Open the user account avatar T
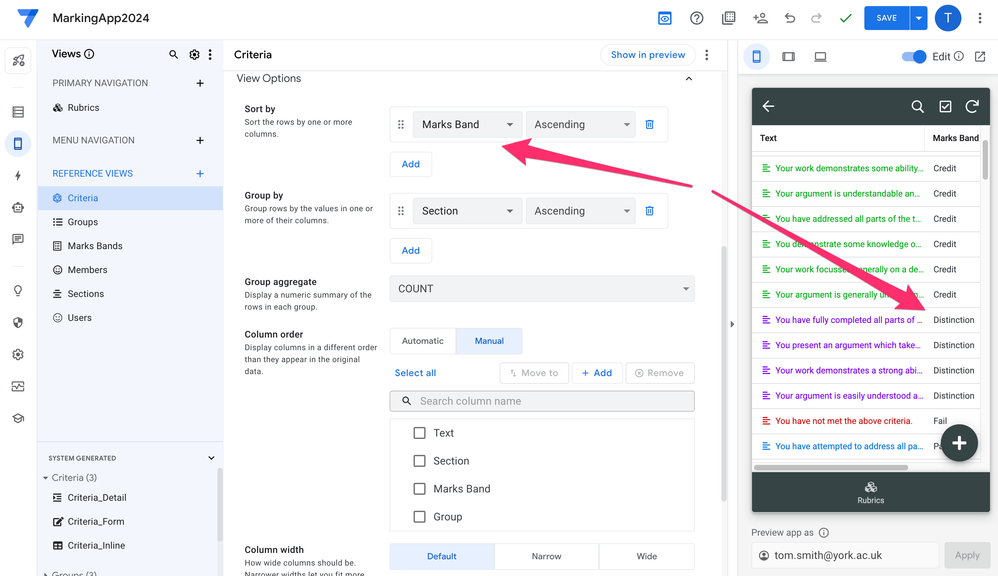 pyautogui.click(x=948, y=18)
